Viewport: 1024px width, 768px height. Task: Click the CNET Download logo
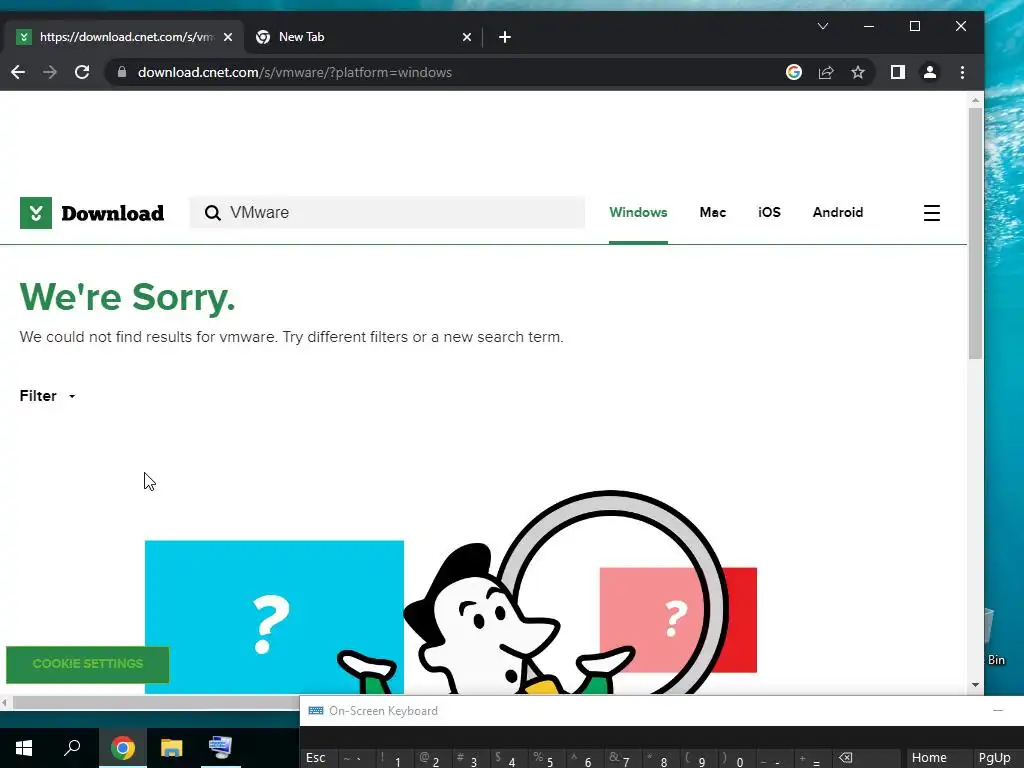pyautogui.click(x=92, y=213)
